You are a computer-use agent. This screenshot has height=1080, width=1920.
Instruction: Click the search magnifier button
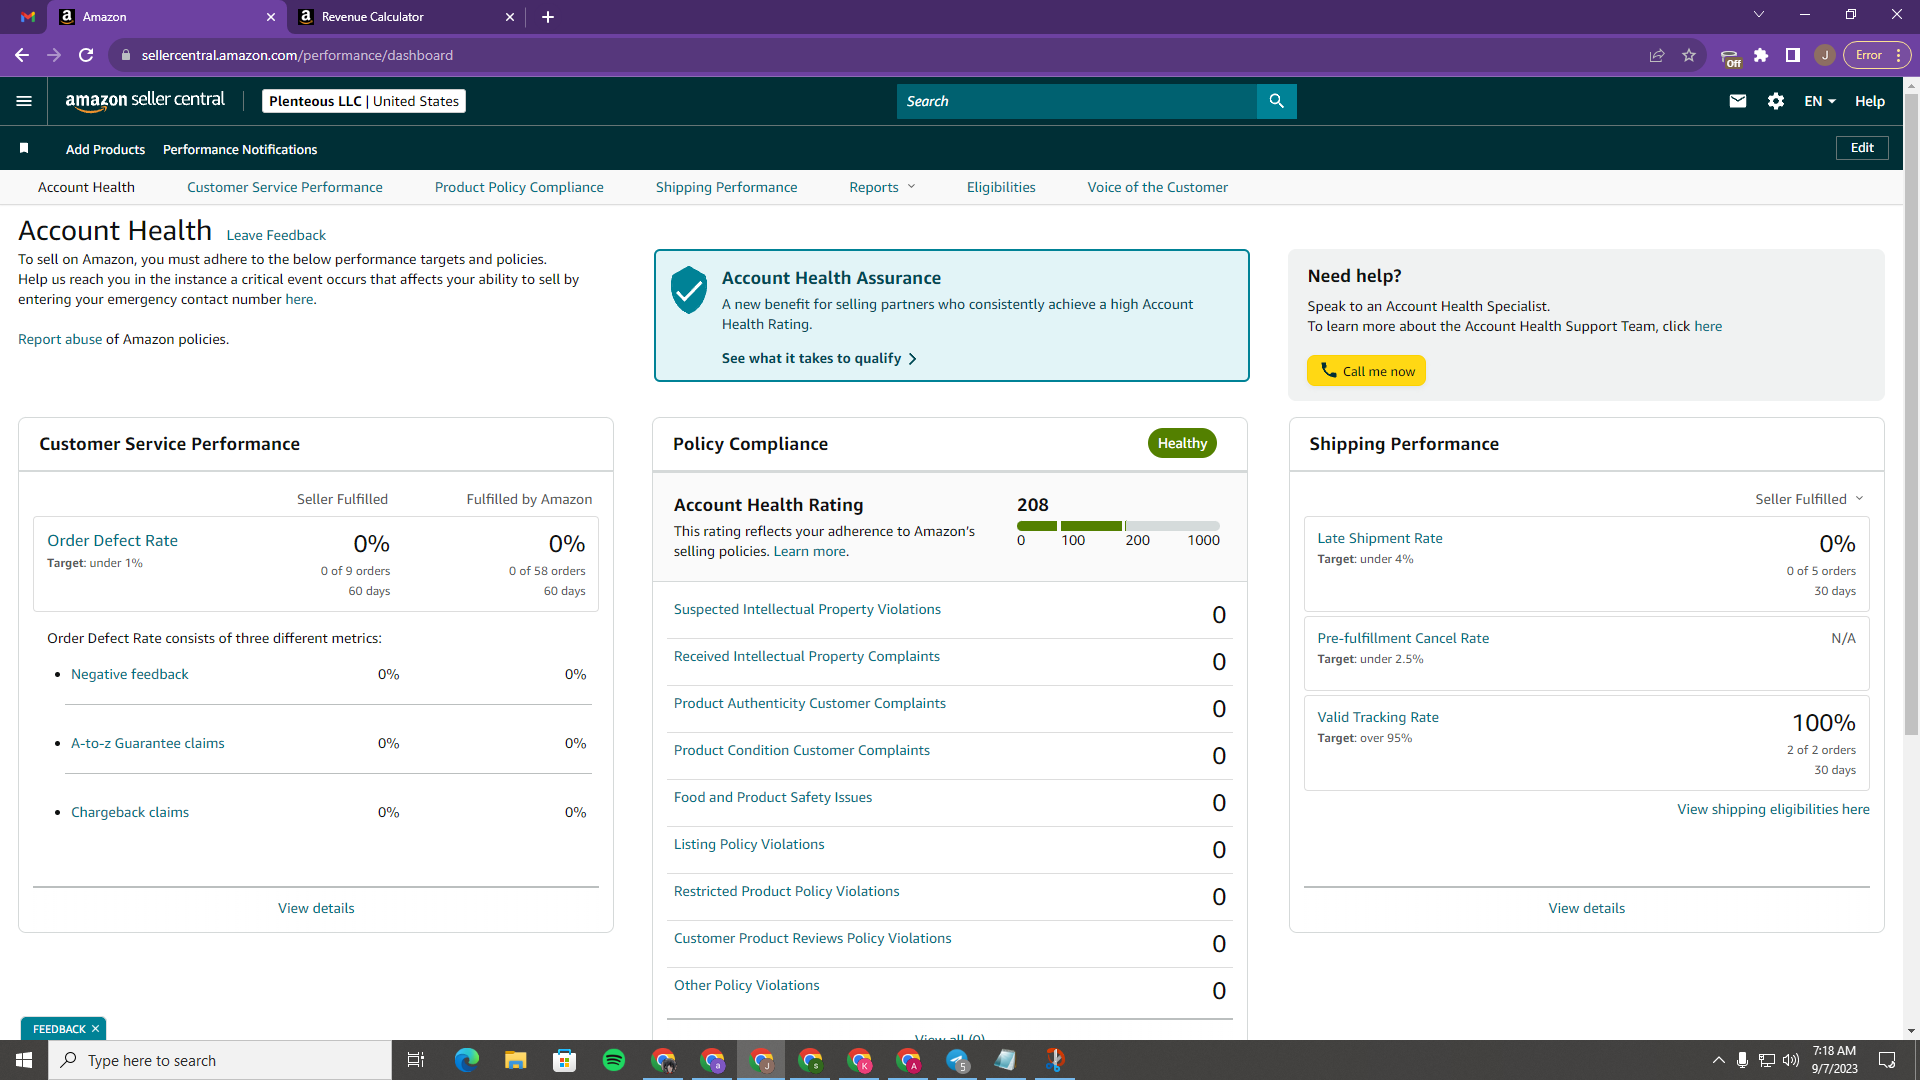point(1276,101)
